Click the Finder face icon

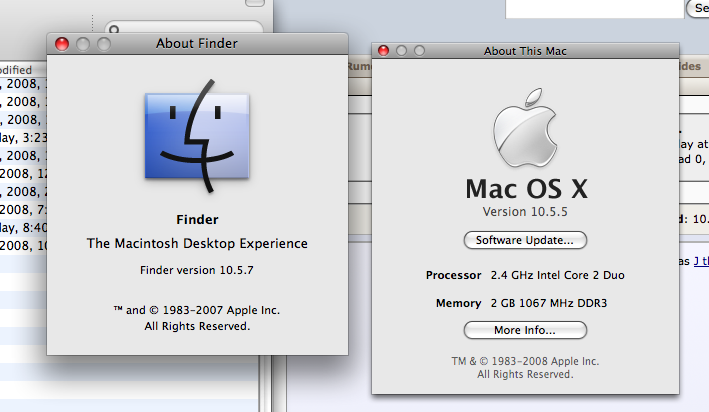coord(197,137)
